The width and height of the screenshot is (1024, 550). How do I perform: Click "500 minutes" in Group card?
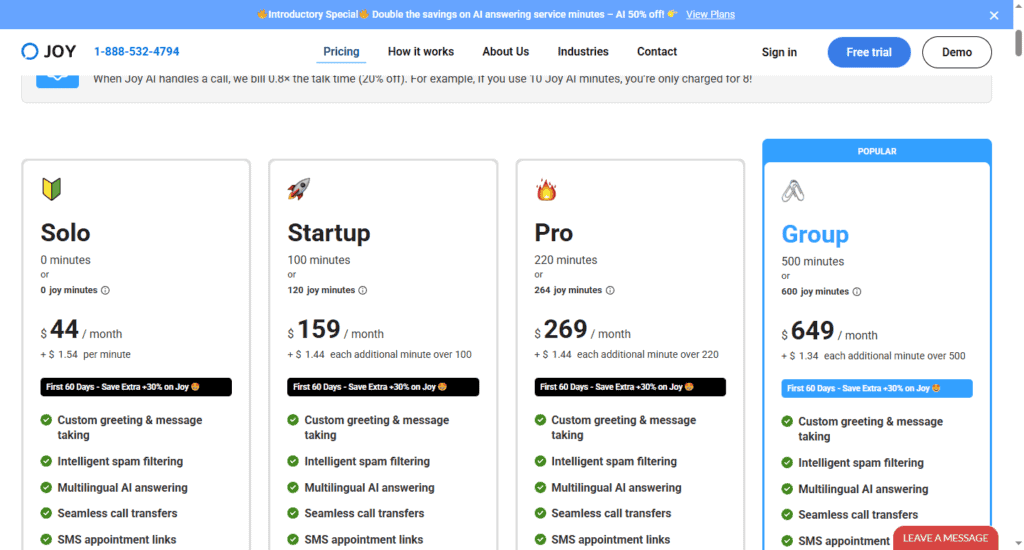pyautogui.click(x=812, y=261)
